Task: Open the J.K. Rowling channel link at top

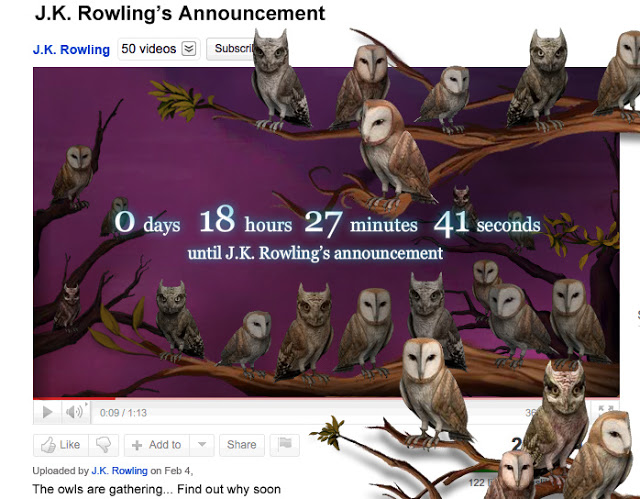Action: click(71, 49)
